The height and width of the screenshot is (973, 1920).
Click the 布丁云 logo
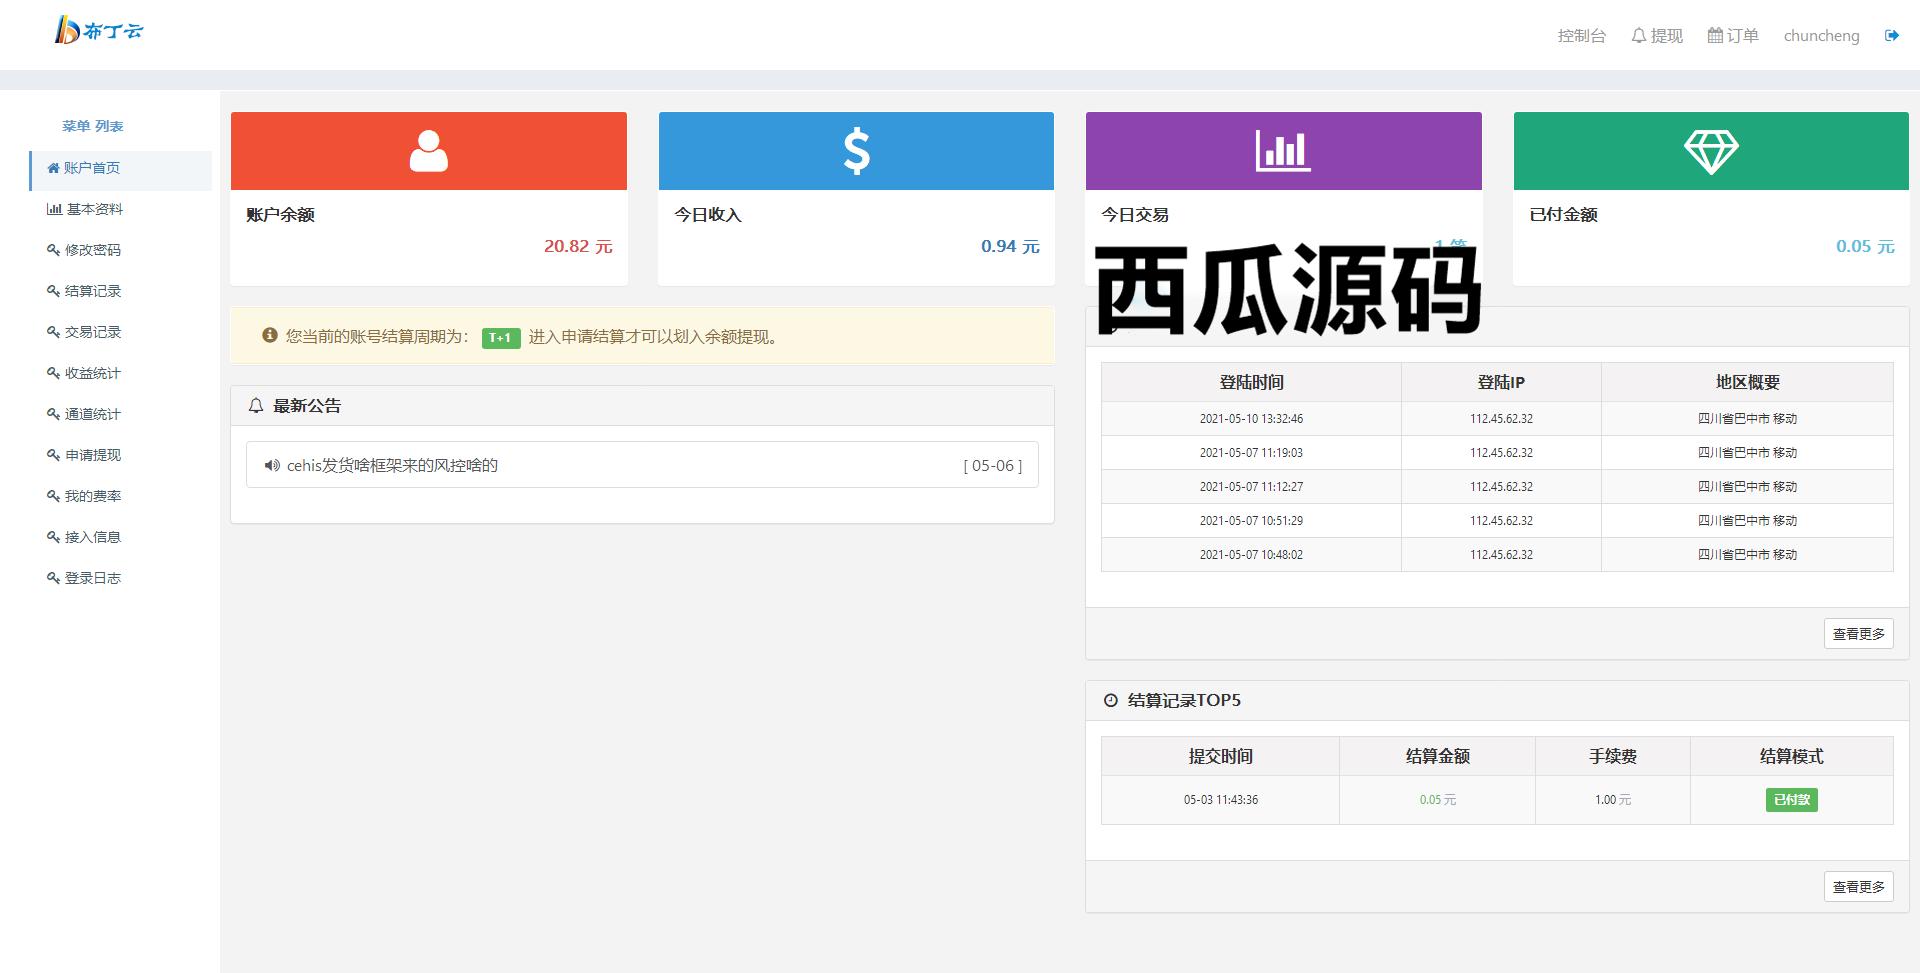point(99,30)
